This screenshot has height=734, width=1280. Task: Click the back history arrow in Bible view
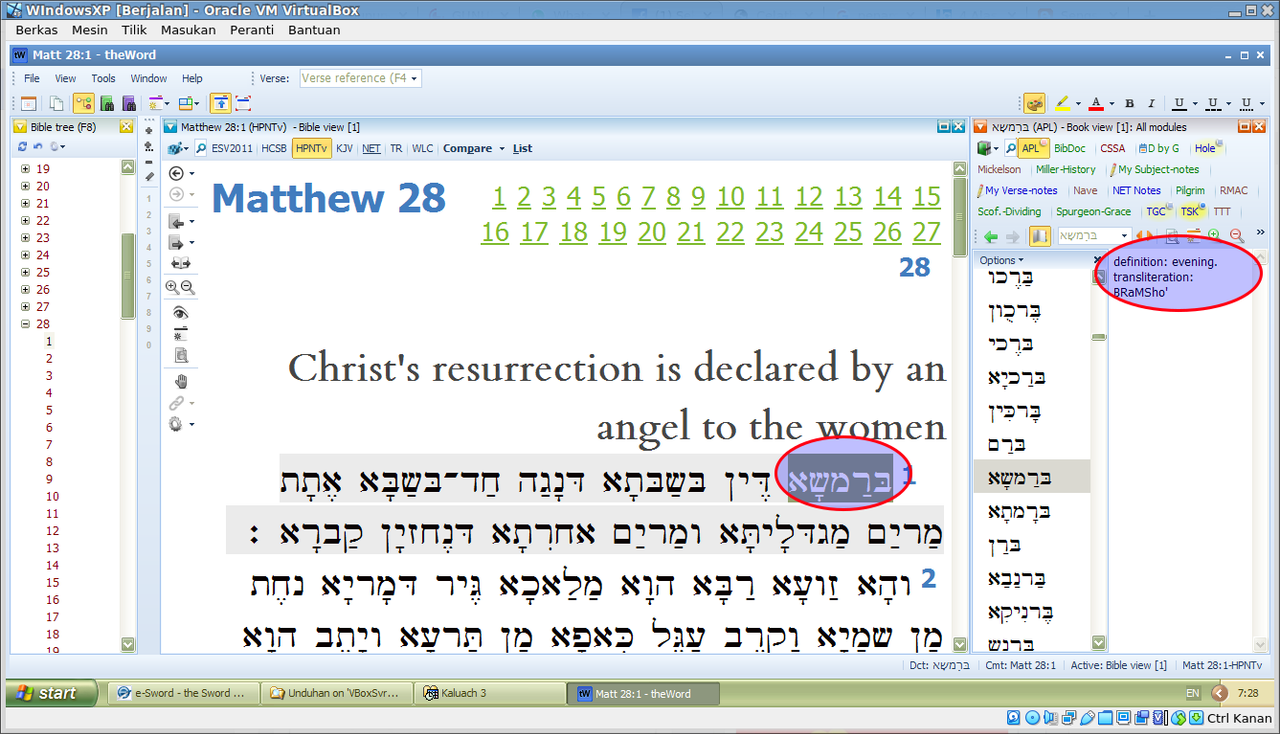(178, 174)
